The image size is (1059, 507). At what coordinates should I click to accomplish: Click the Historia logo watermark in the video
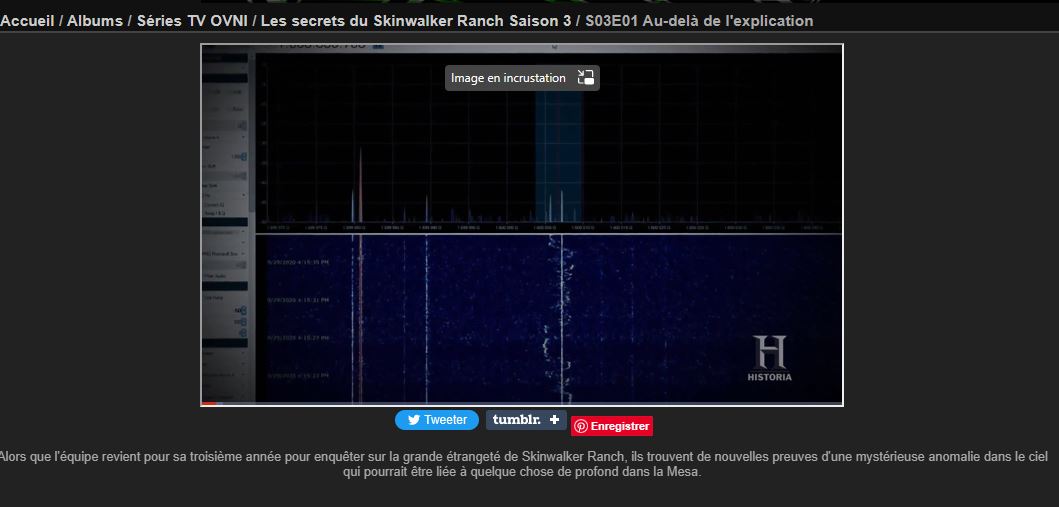click(x=769, y=359)
